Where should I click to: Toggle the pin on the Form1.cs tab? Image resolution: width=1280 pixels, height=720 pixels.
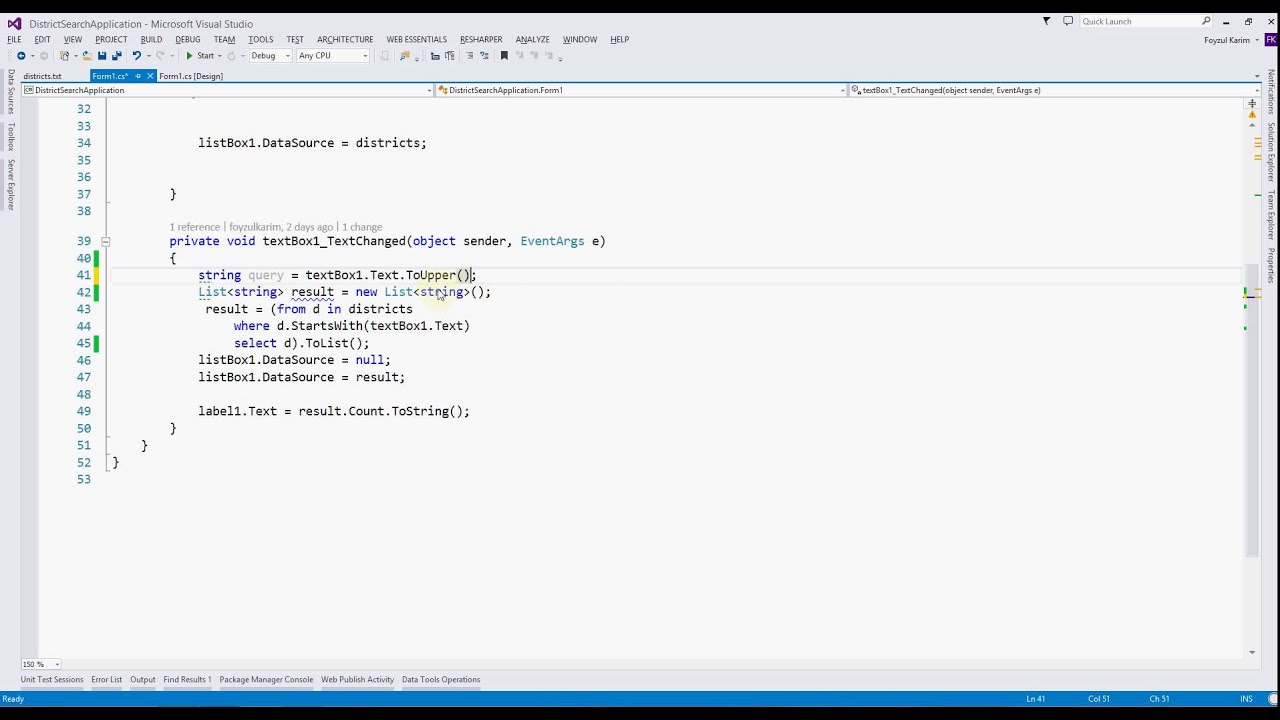138,76
